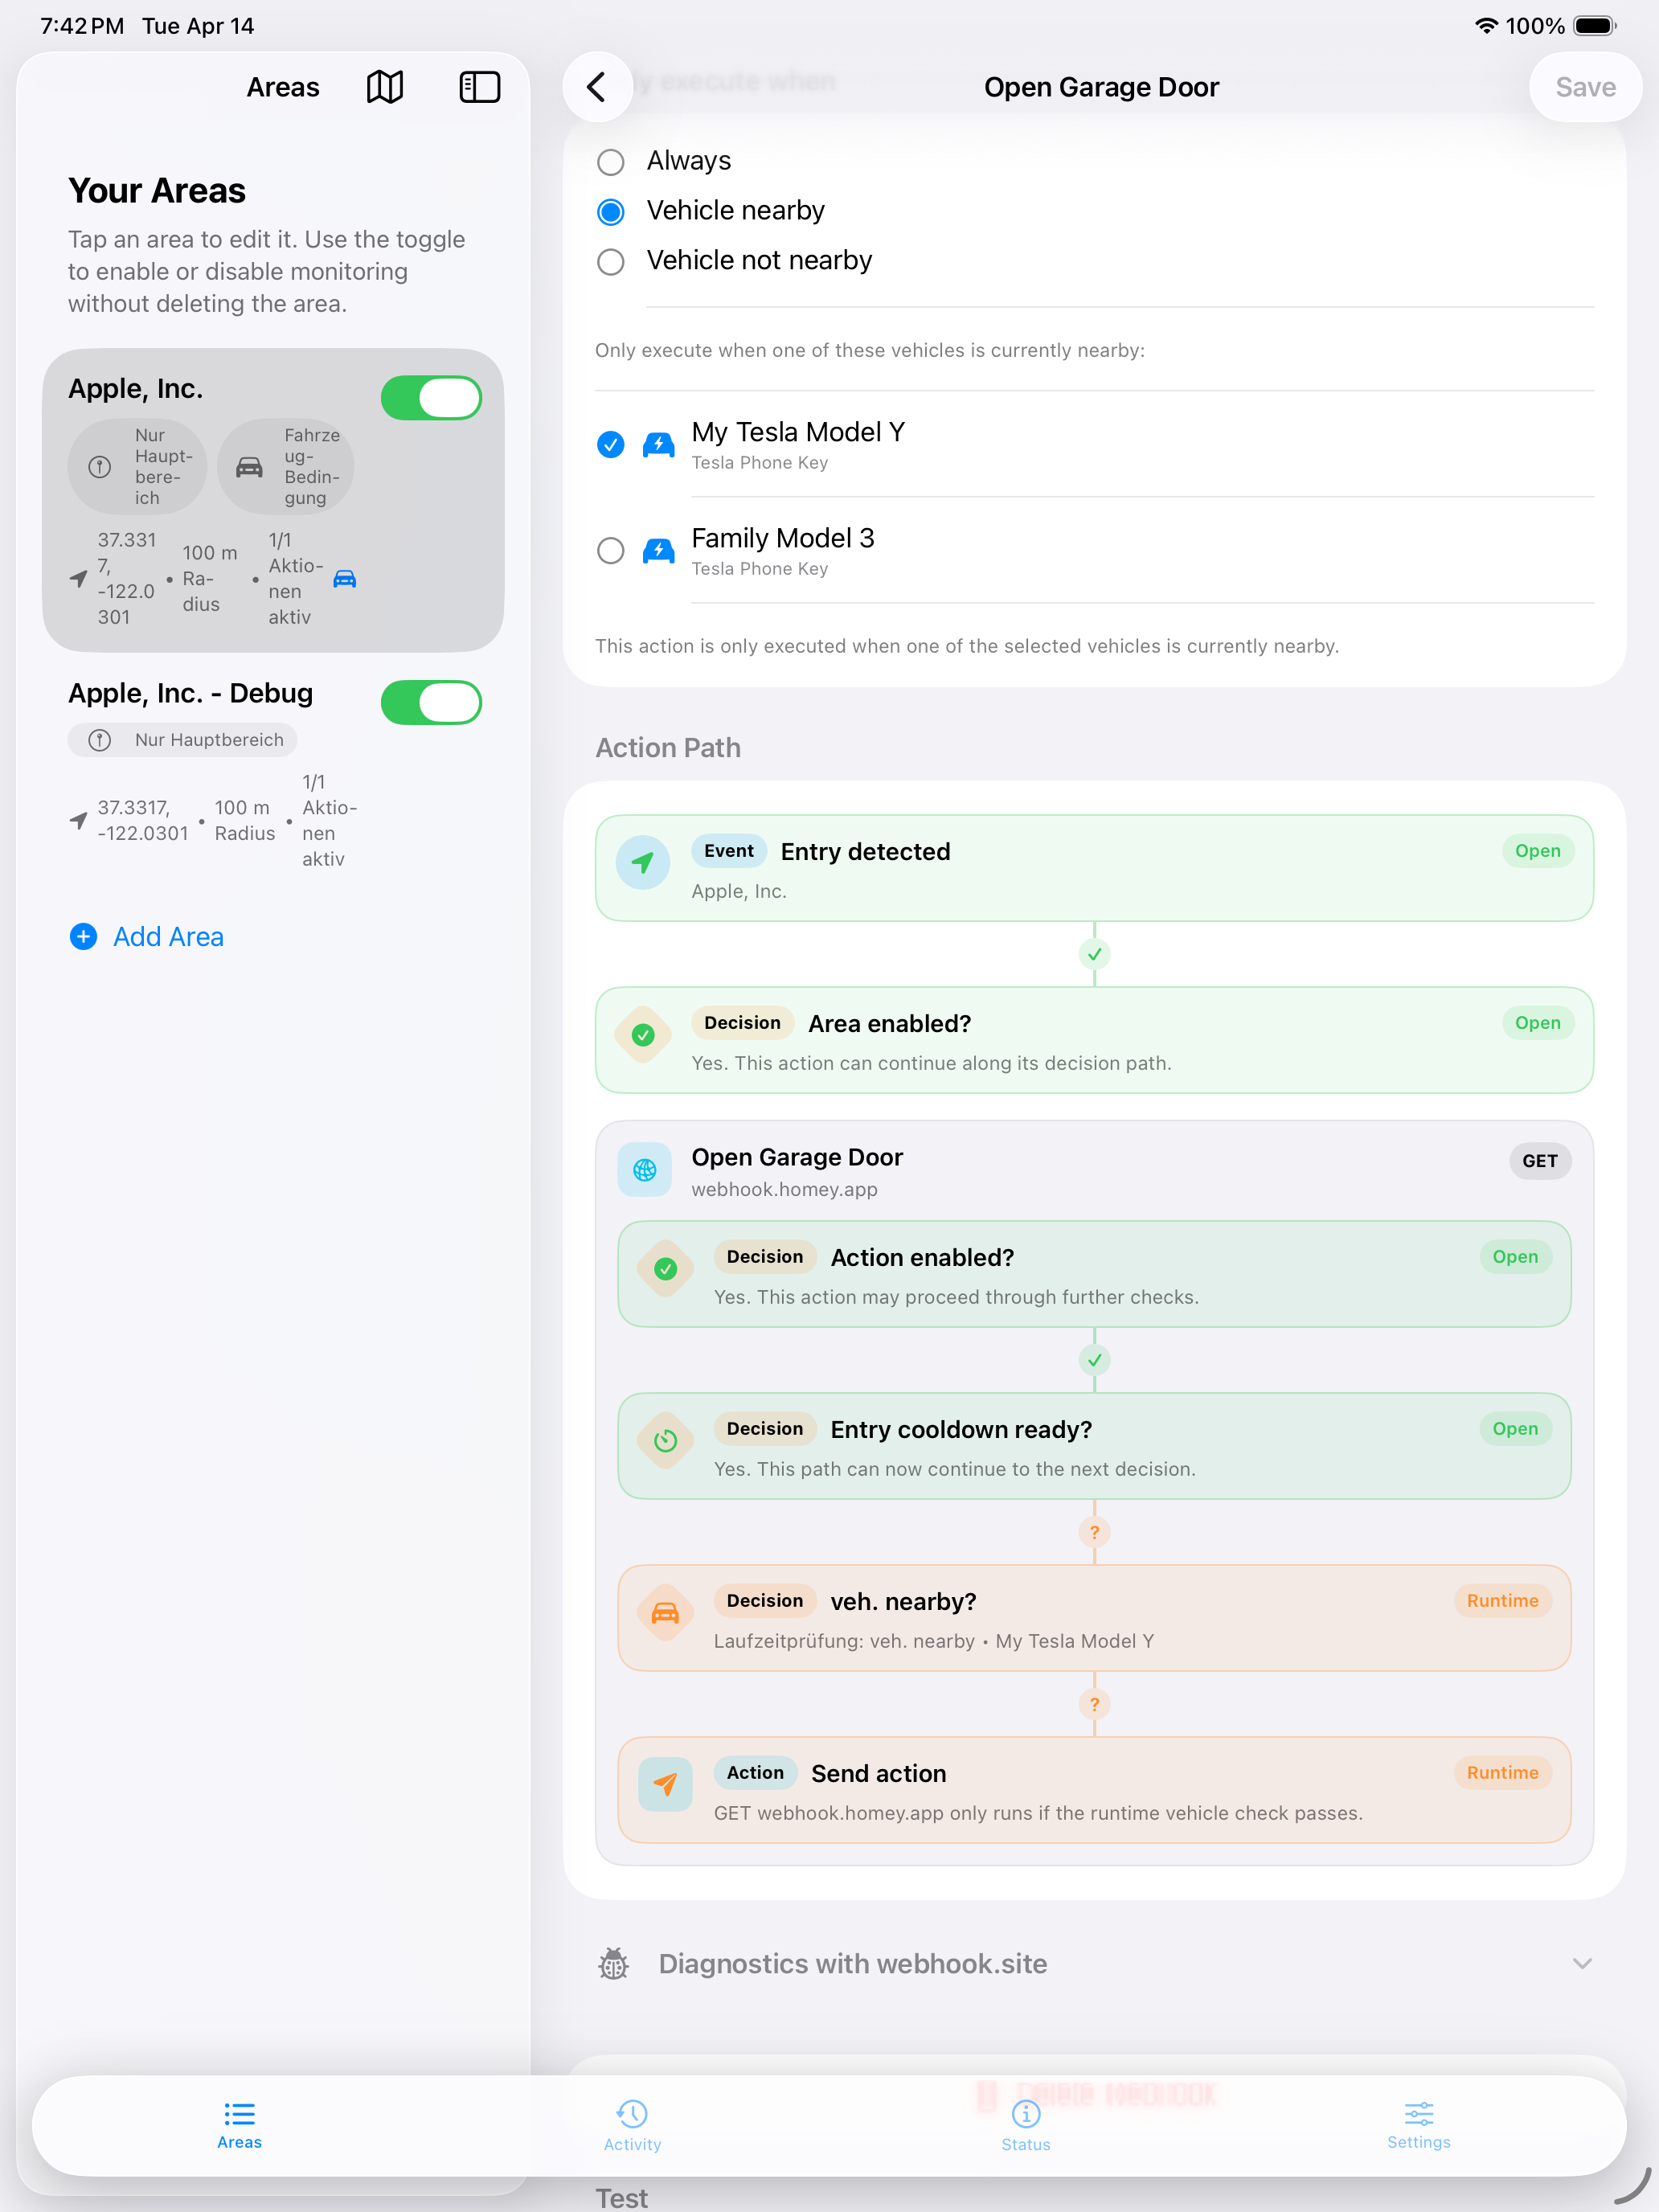Check the Family Model 3 vehicle
Viewport: 1659px width, 2212px height.
pos(611,550)
